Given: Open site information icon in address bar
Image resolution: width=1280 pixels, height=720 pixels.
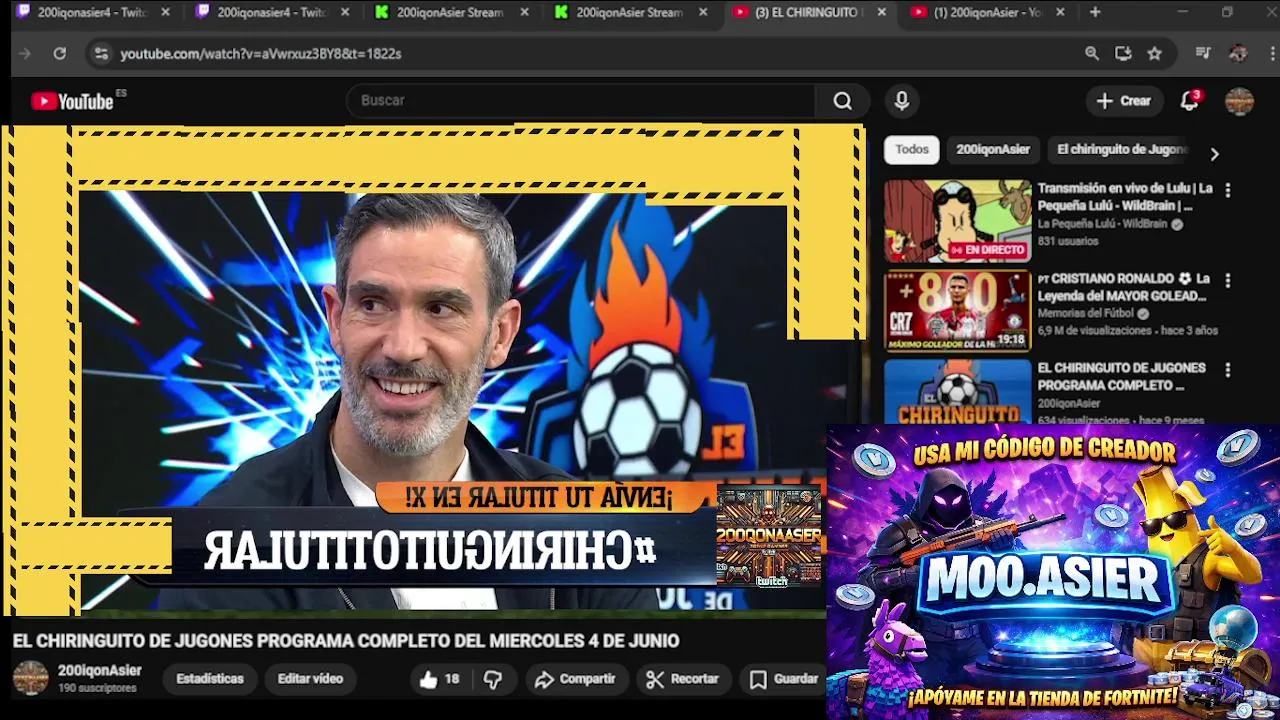Looking at the screenshot, I should pos(101,53).
